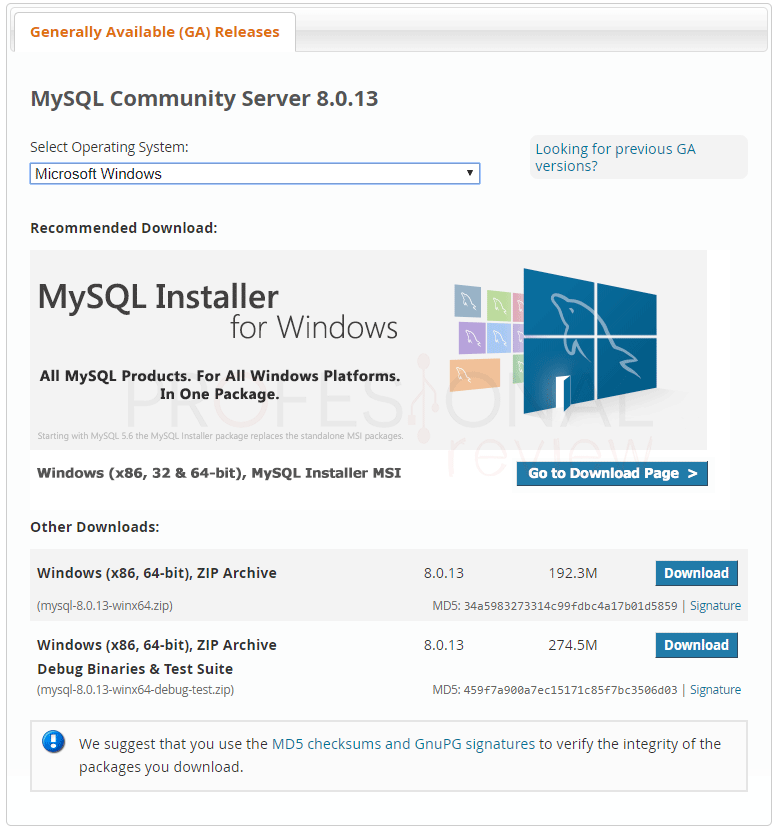
Task: Open Signature link for the debug-test zip
Action: (715, 690)
